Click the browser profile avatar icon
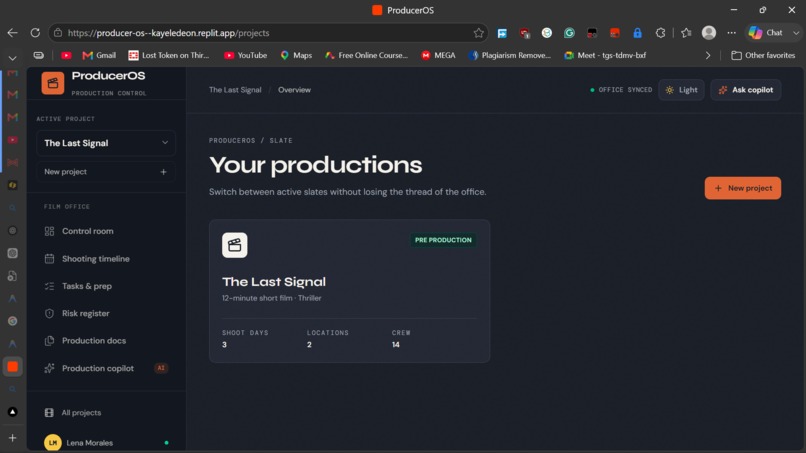This screenshot has height=453, width=806. coord(709,33)
